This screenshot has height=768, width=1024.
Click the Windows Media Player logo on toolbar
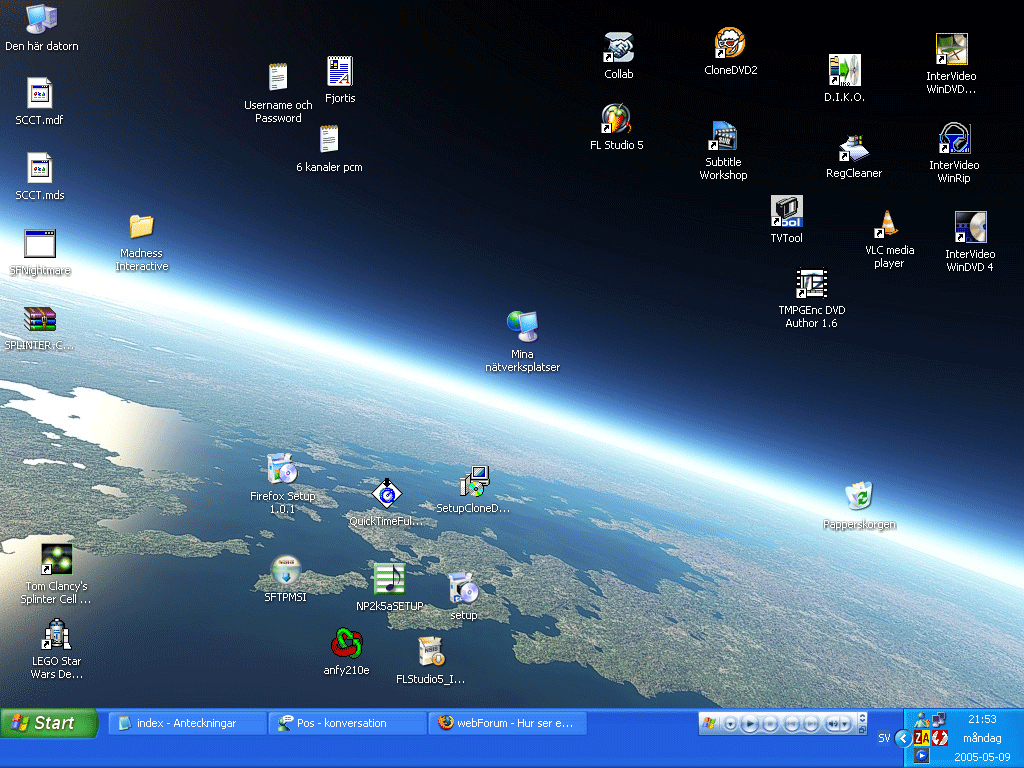pos(709,723)
